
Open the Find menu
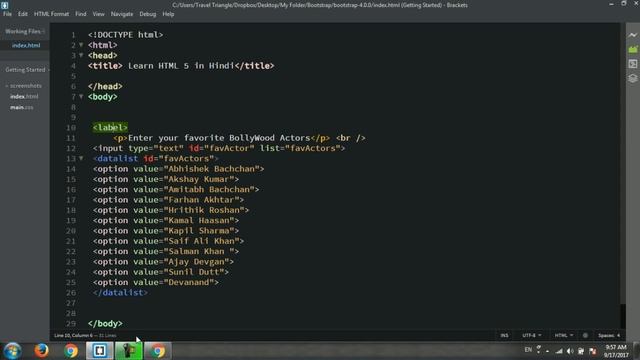pyautogui.click(x=80, y=14)
